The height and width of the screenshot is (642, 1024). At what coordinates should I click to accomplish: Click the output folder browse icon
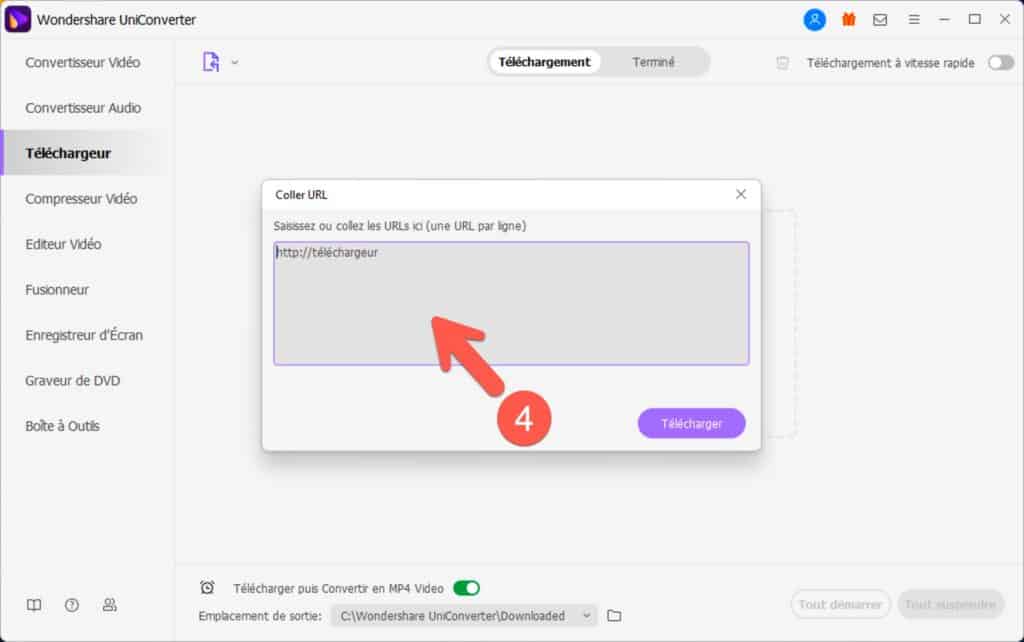[x=614, y=616]
